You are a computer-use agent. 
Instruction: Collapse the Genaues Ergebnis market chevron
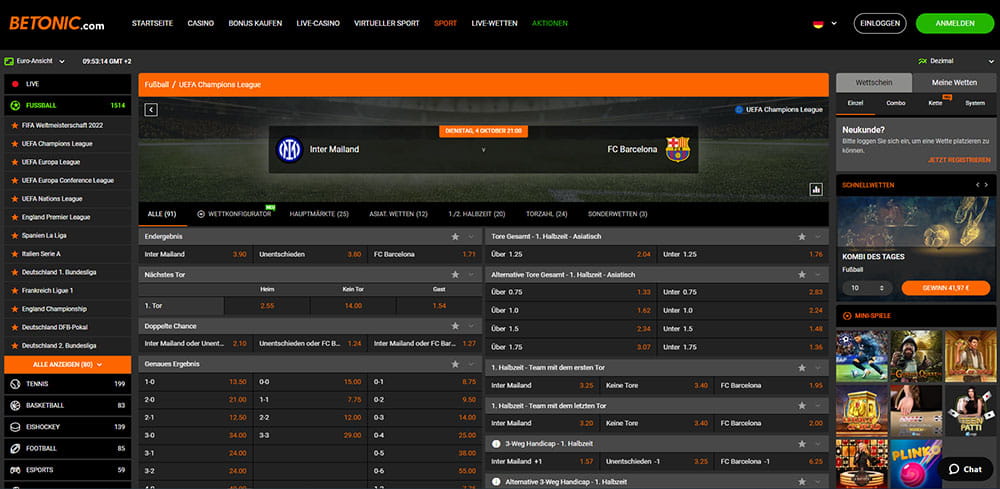click(x=471, y=364)
